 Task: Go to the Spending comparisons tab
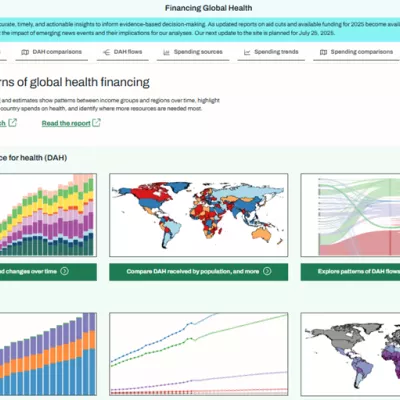click(356, 52)
